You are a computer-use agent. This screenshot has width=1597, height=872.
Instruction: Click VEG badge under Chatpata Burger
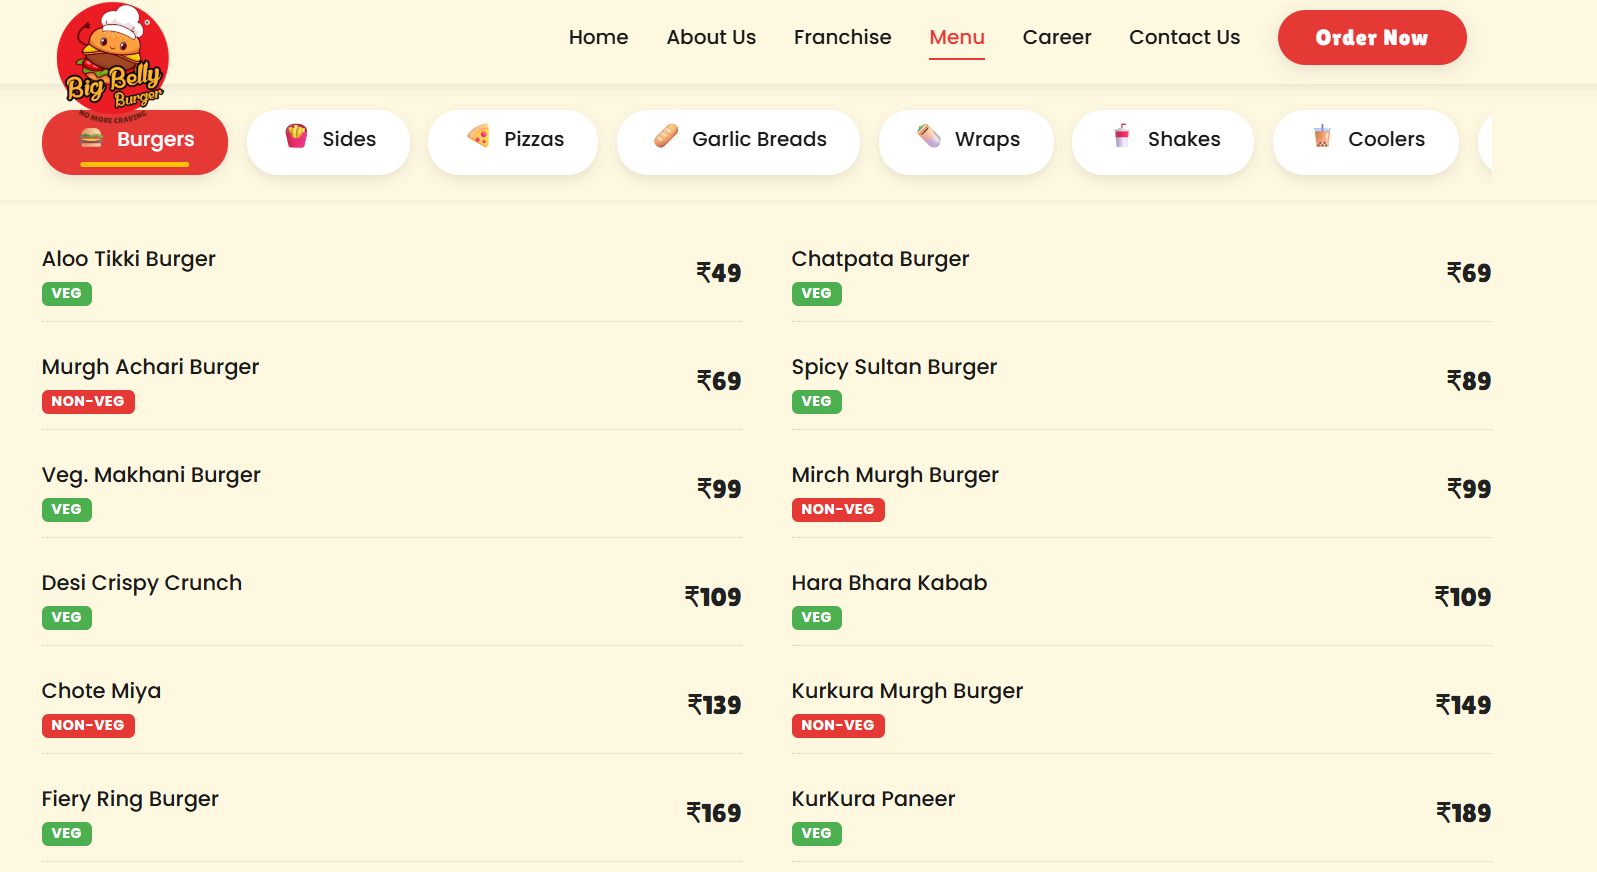(817, 294)
